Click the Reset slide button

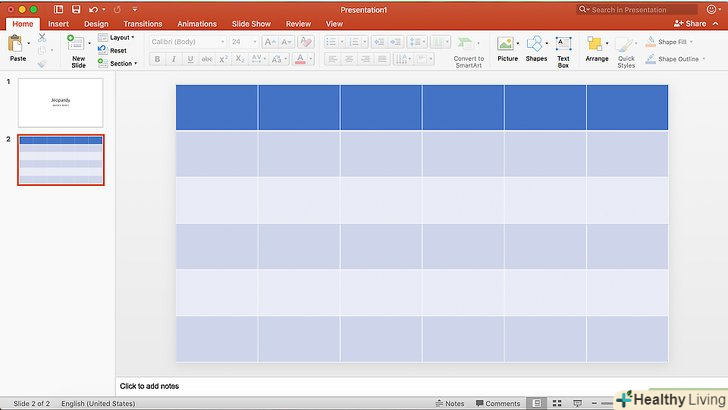(x=112, y=50)
